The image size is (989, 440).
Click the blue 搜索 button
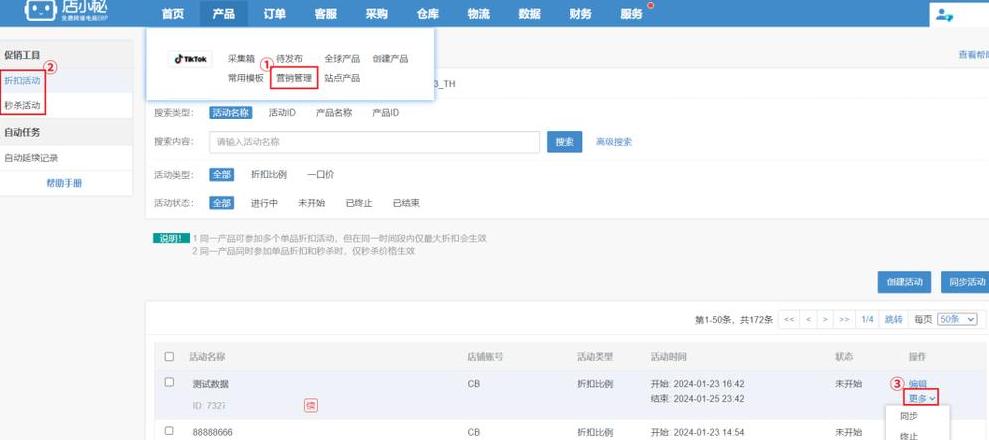(565, 142)
